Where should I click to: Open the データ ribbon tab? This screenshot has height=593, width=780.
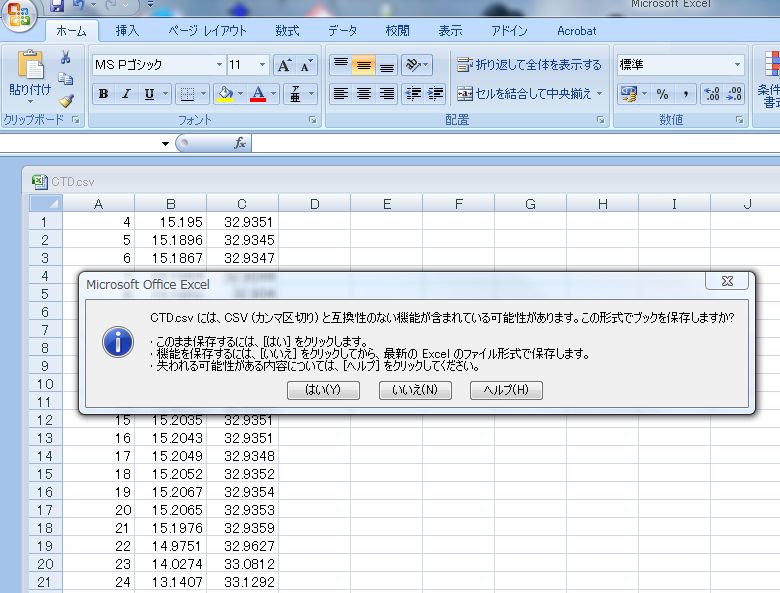[x=342, y=31]
